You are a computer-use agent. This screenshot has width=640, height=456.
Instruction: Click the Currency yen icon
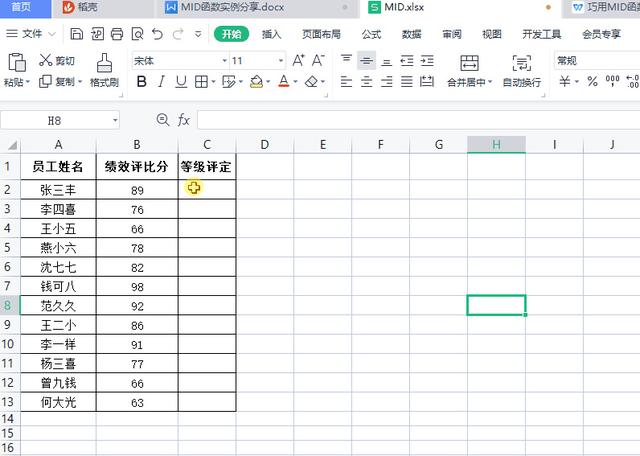click(564, 81)
